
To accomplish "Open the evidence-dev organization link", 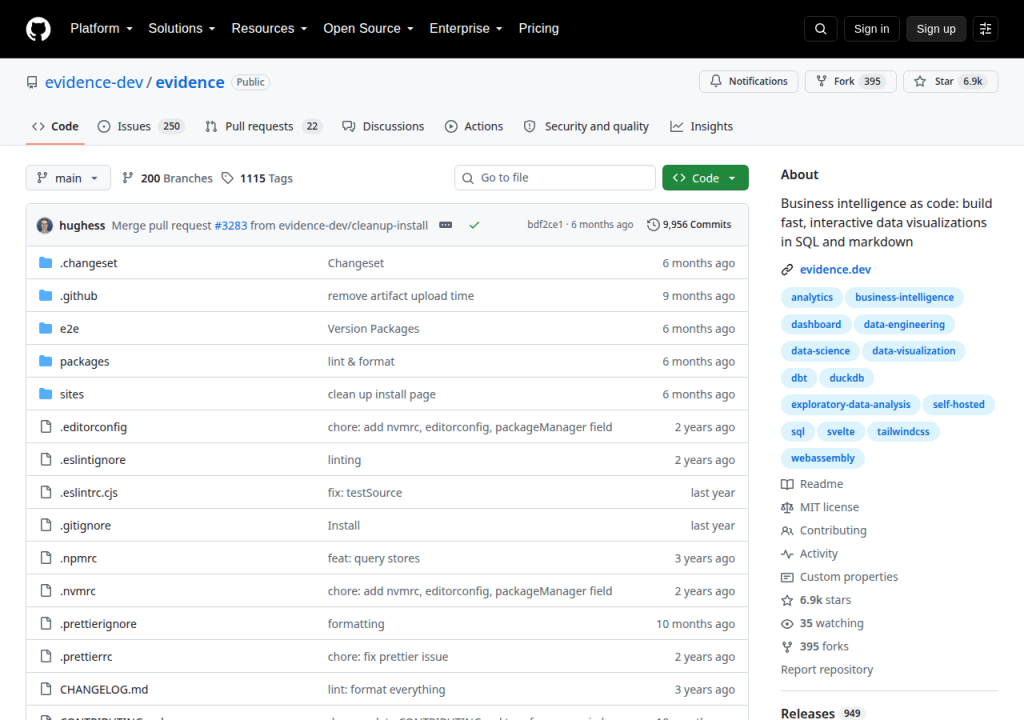I will (x=94, y=82).
